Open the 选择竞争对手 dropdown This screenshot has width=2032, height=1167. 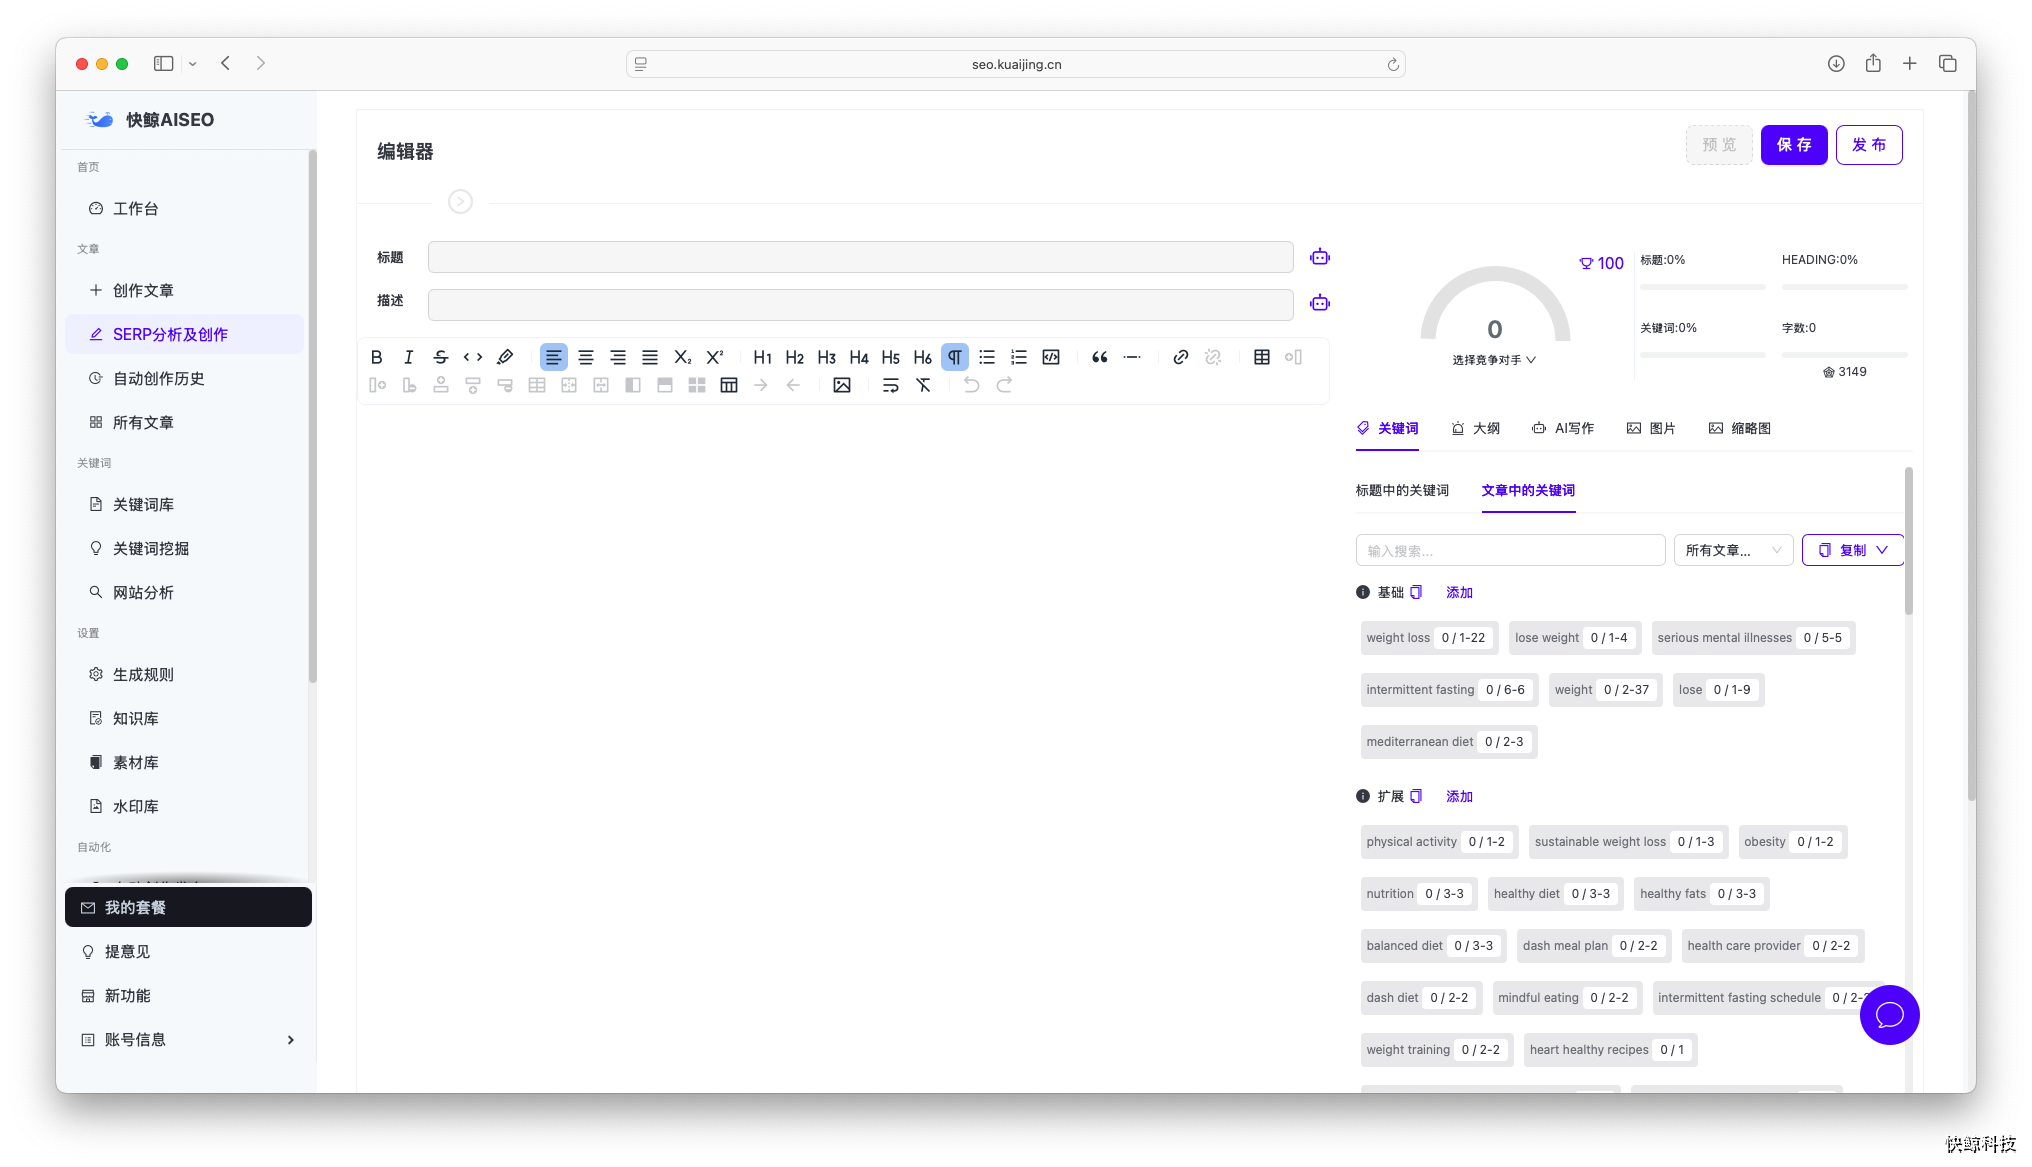[1494, 360]
